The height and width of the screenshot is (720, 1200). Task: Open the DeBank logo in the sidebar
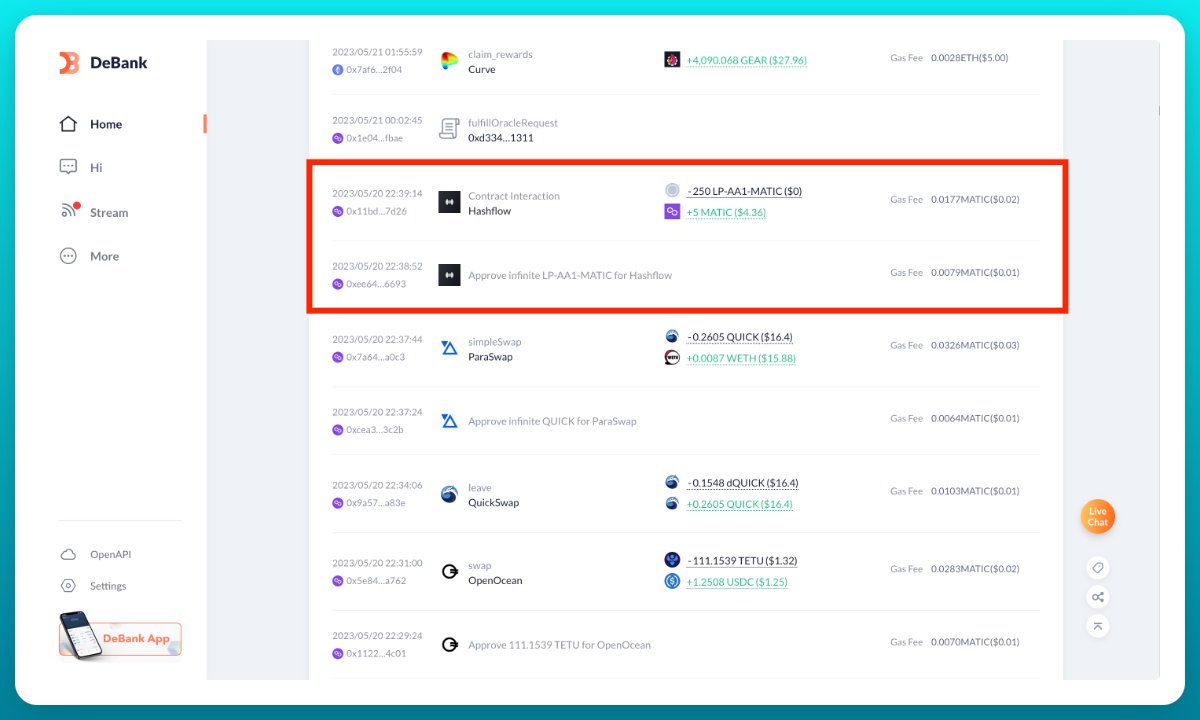tap(103, 62)
